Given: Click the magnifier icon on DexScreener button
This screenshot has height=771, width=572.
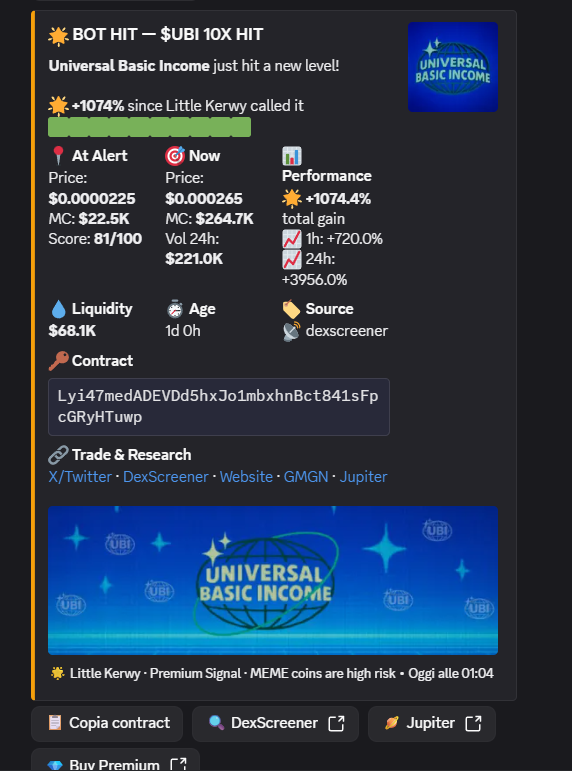Looking at the screenshot, I should pos(216,723).
